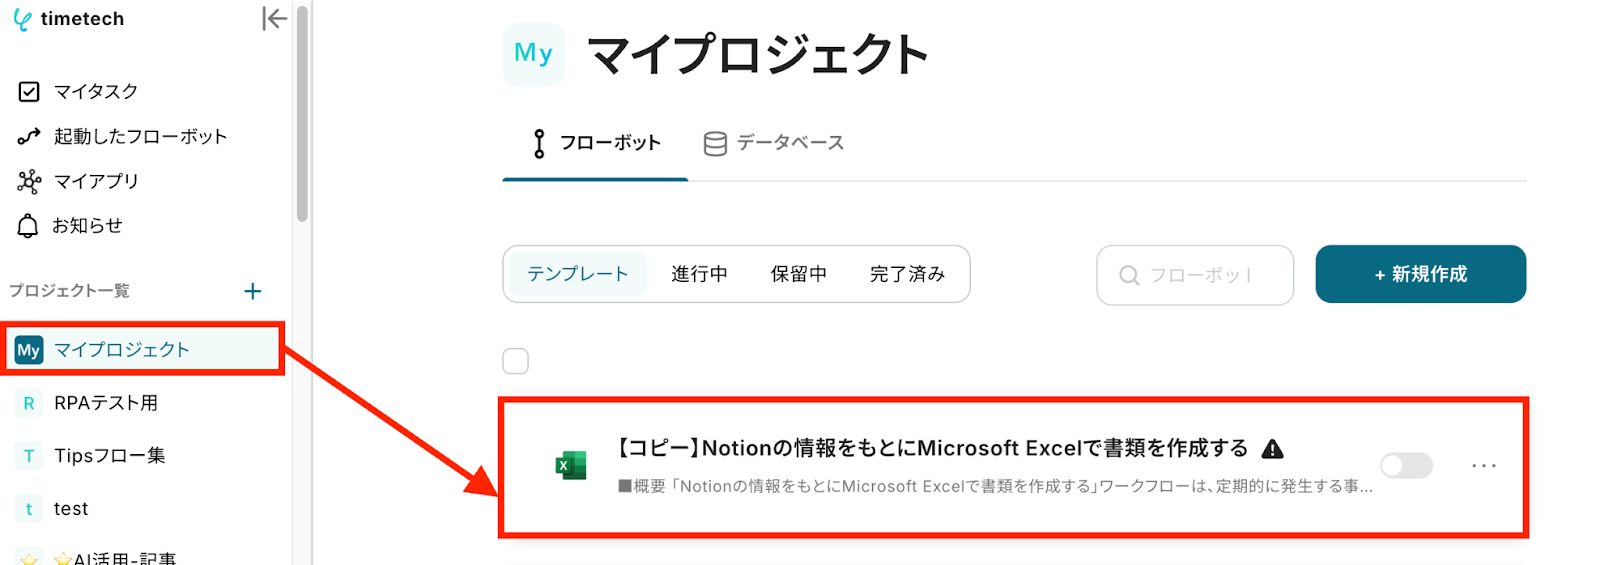Open お知らせ bell notifications

(29, 226)
